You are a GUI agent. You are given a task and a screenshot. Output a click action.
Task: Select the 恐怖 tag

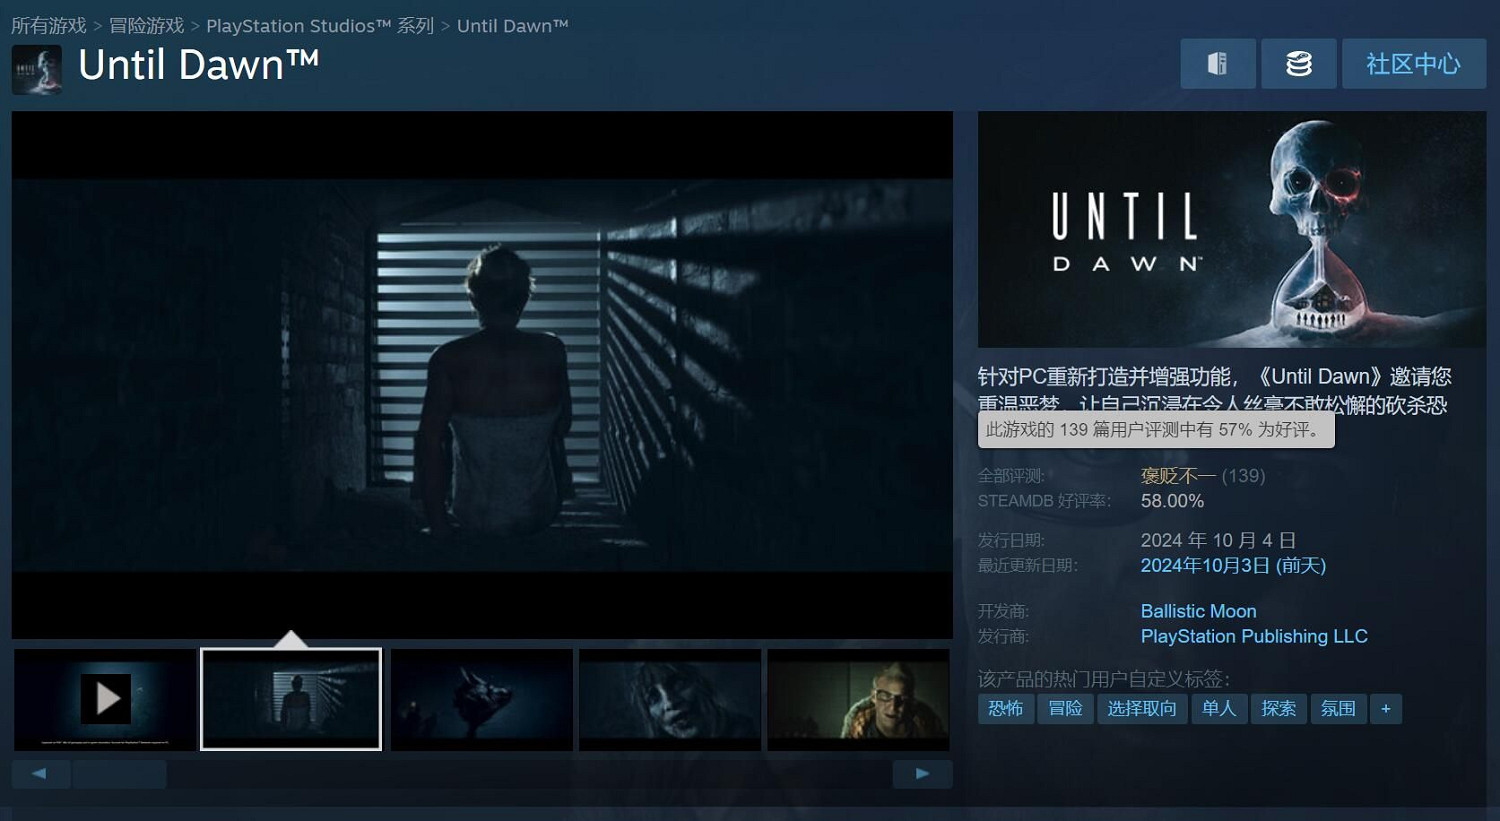pos(1005,708)
